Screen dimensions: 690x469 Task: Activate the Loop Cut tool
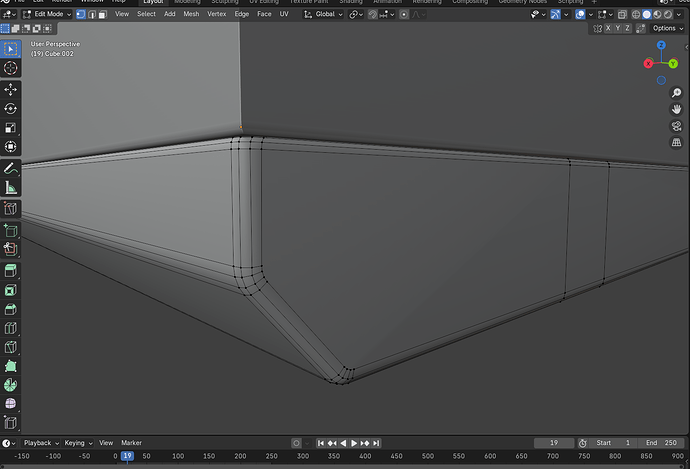[x=11, y=328]
